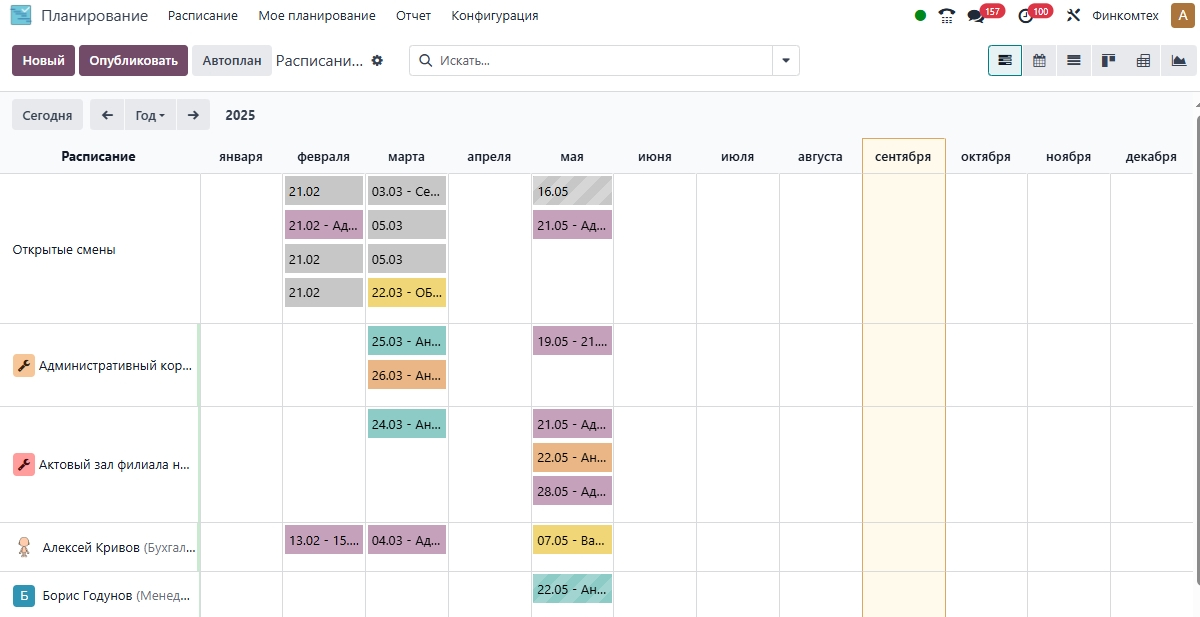The height and width of the screenshot is (617, 1200).
Task: Open the Финкомтех company switcher
Action: coord(1125,16)
